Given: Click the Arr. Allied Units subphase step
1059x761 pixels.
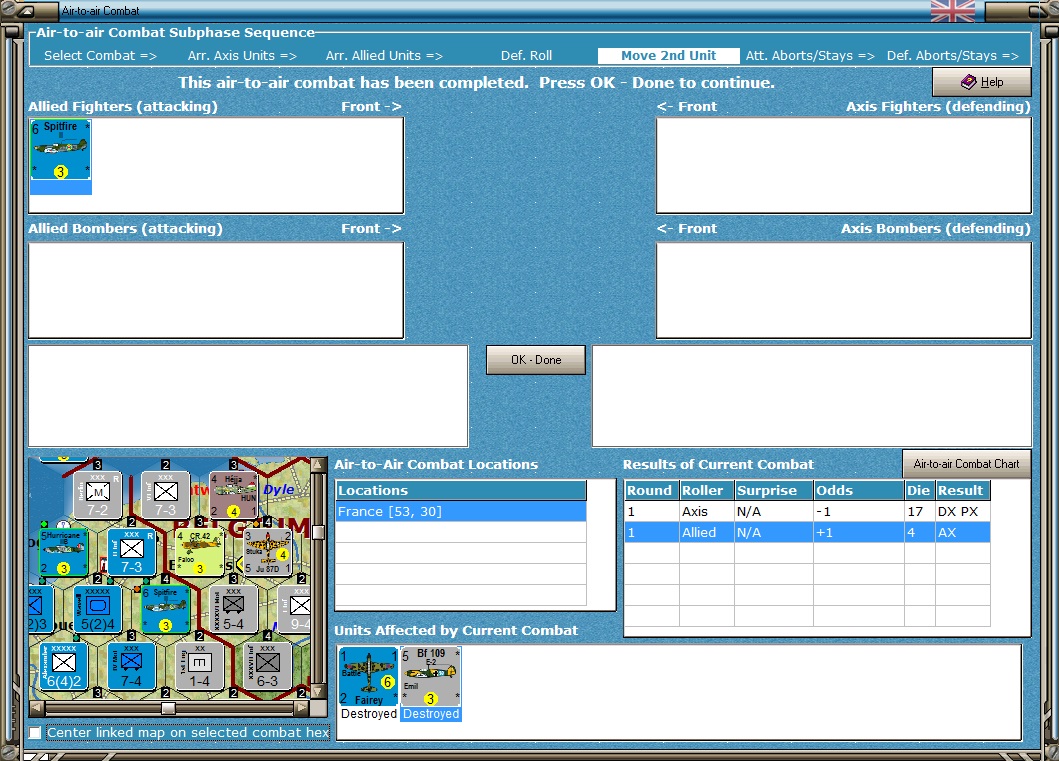Looking at the screenshot, I should point(384,56).
